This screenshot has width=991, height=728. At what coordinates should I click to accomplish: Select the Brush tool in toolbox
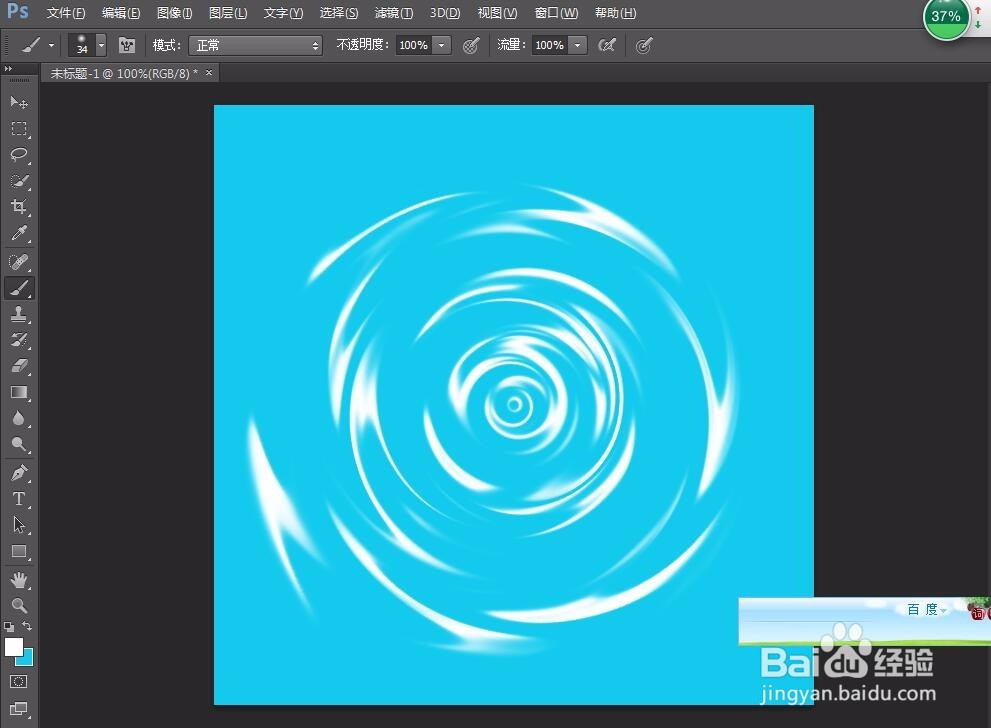click(19, 288)
